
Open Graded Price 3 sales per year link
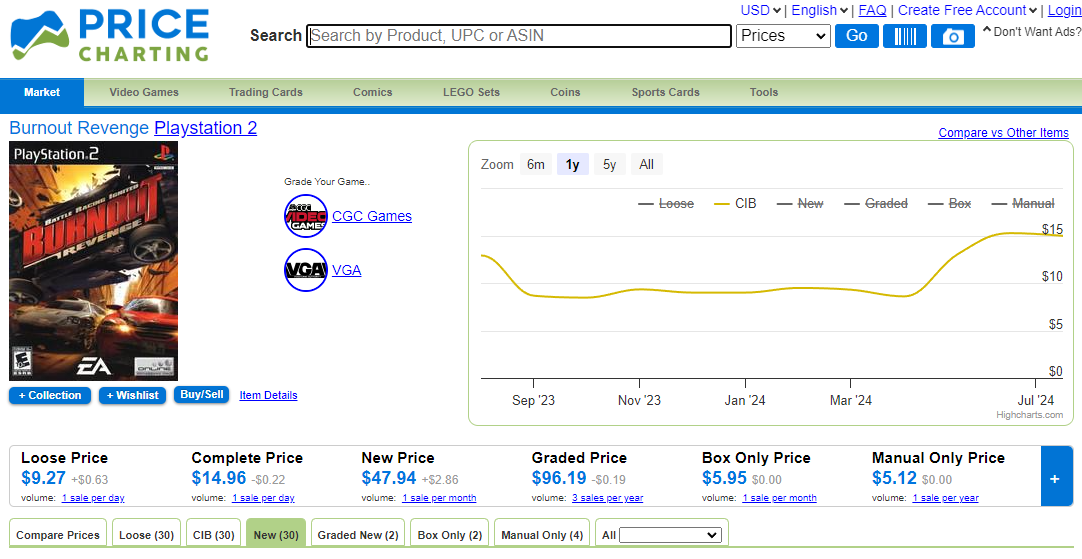607,498
